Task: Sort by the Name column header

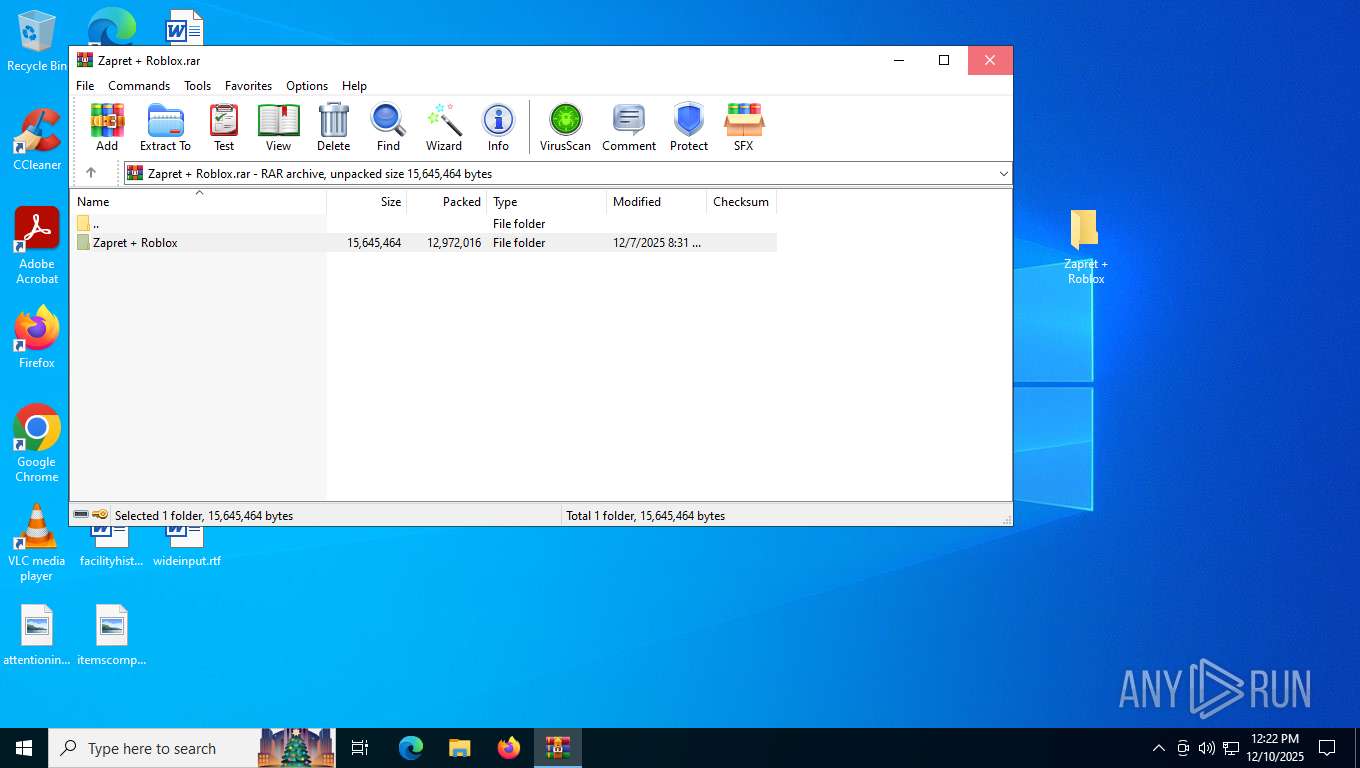Action: [x=198, y=202]
